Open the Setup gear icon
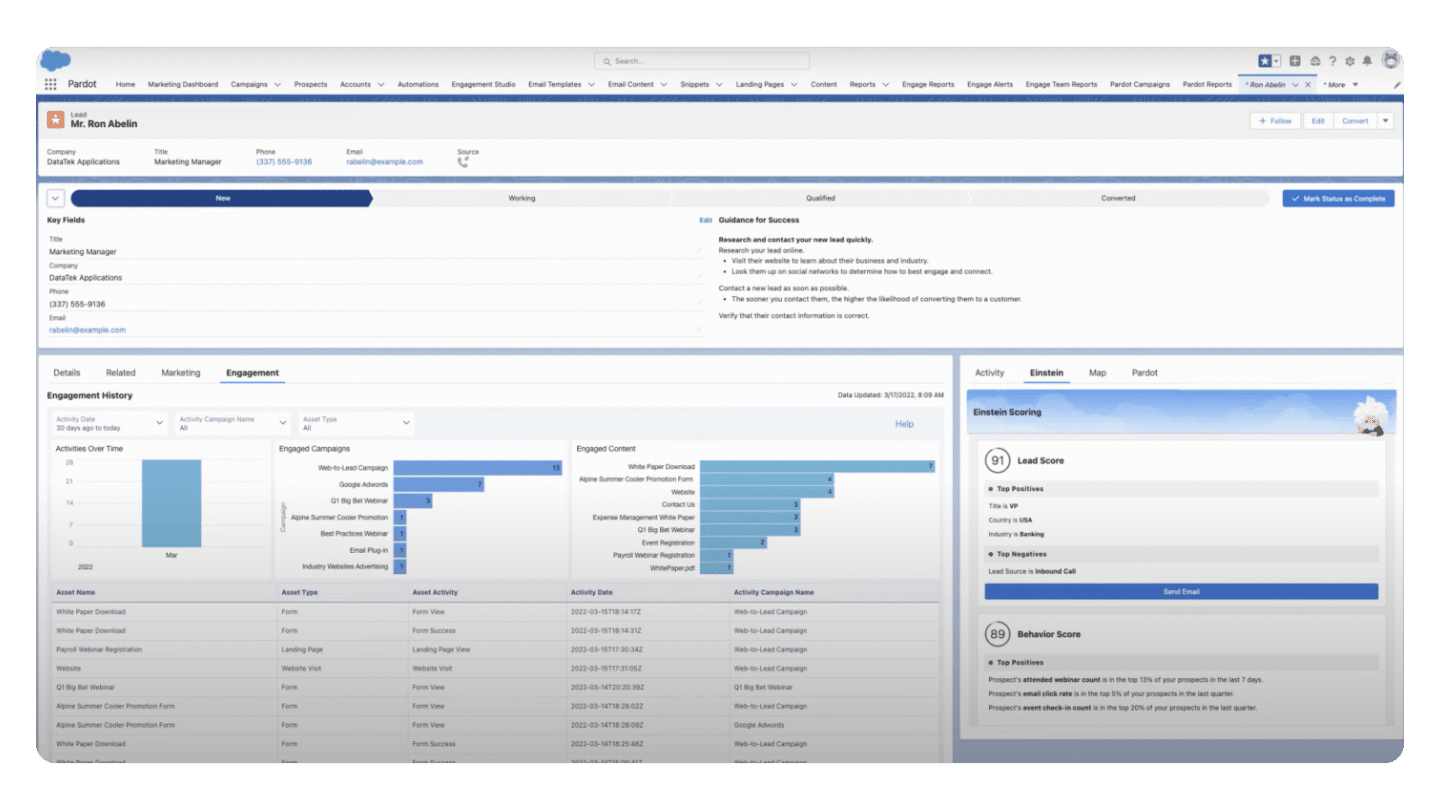The width and height of the screenshot is (1440, 810). (x=1350, y=61)
